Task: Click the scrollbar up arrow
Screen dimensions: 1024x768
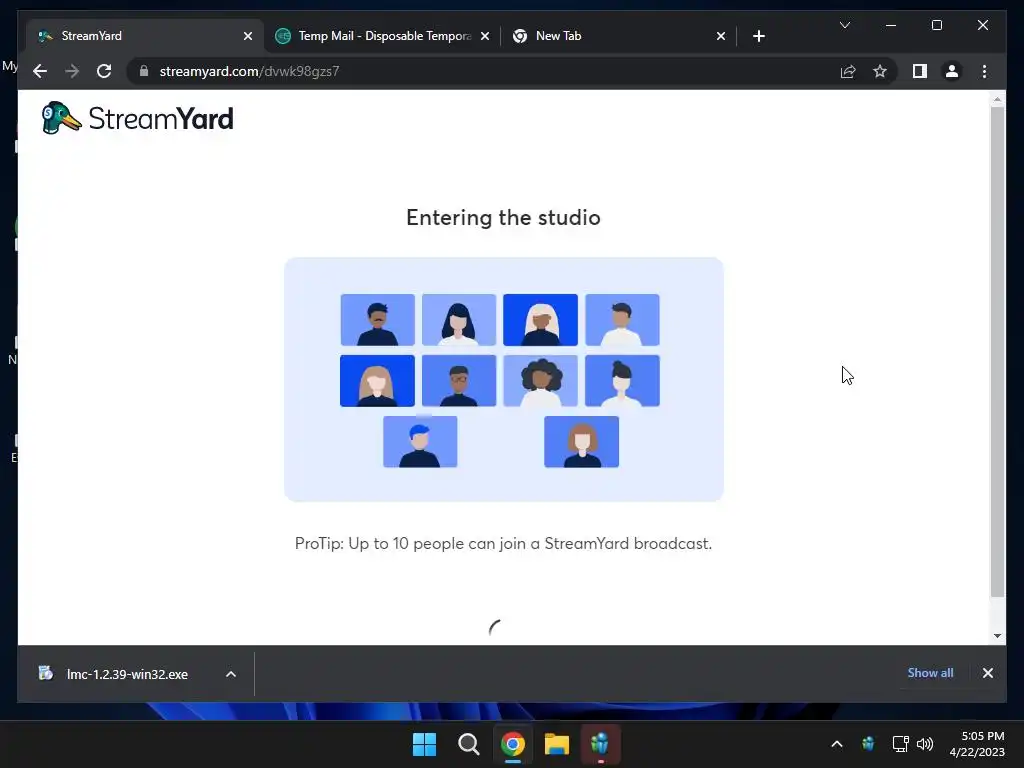Action: click(997, 100)
